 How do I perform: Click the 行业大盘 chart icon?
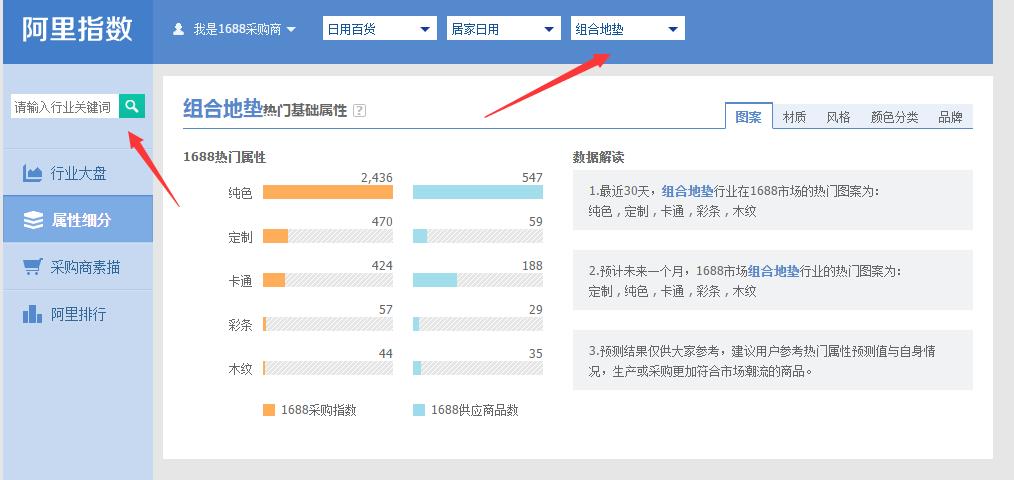point(32,173)
